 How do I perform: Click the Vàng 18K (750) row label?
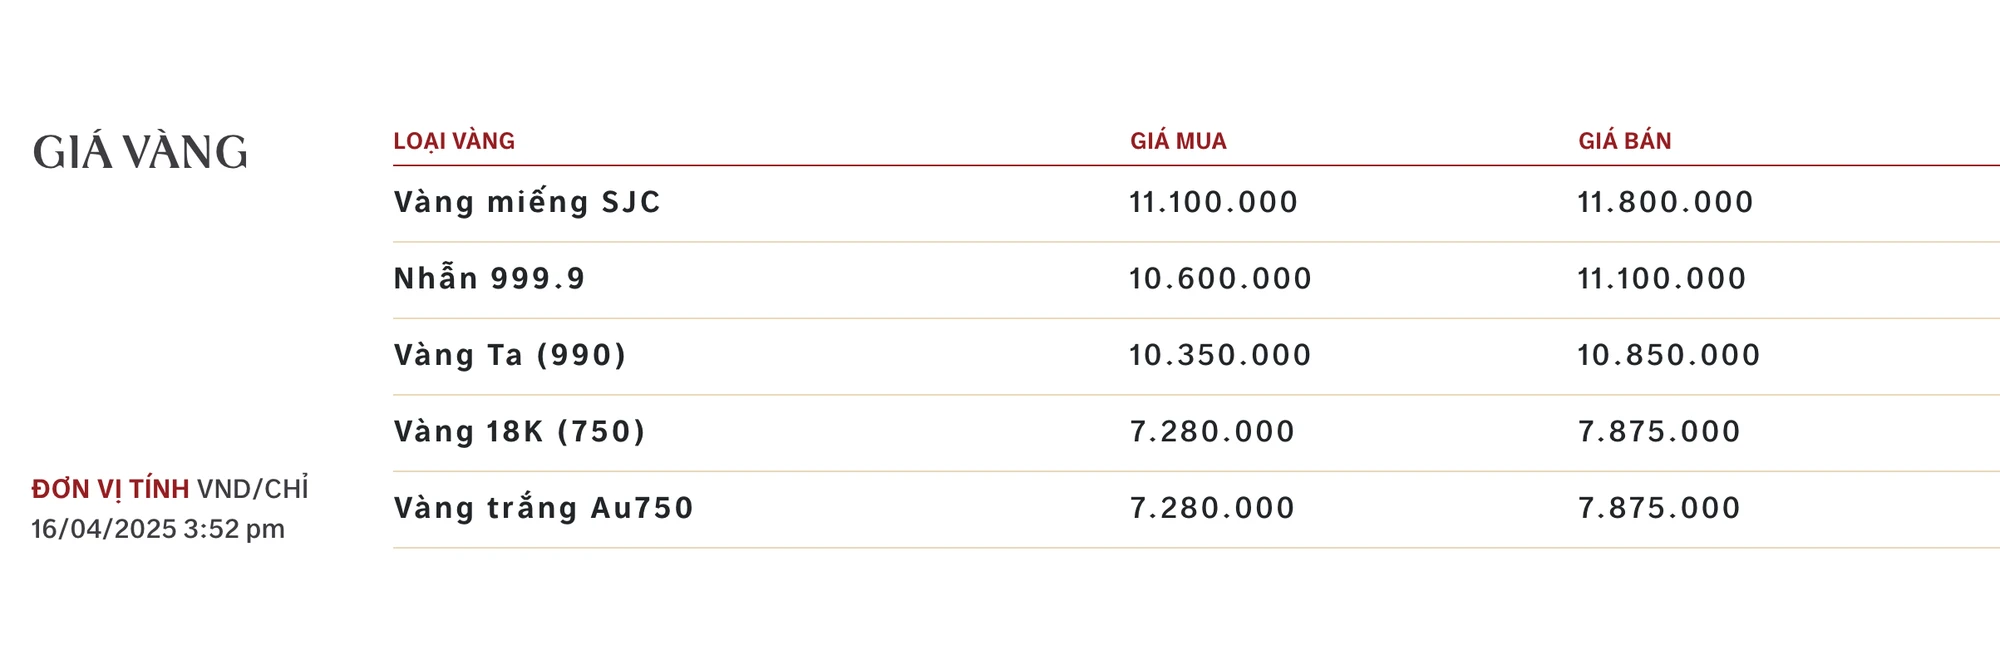(x=519, y=431)
